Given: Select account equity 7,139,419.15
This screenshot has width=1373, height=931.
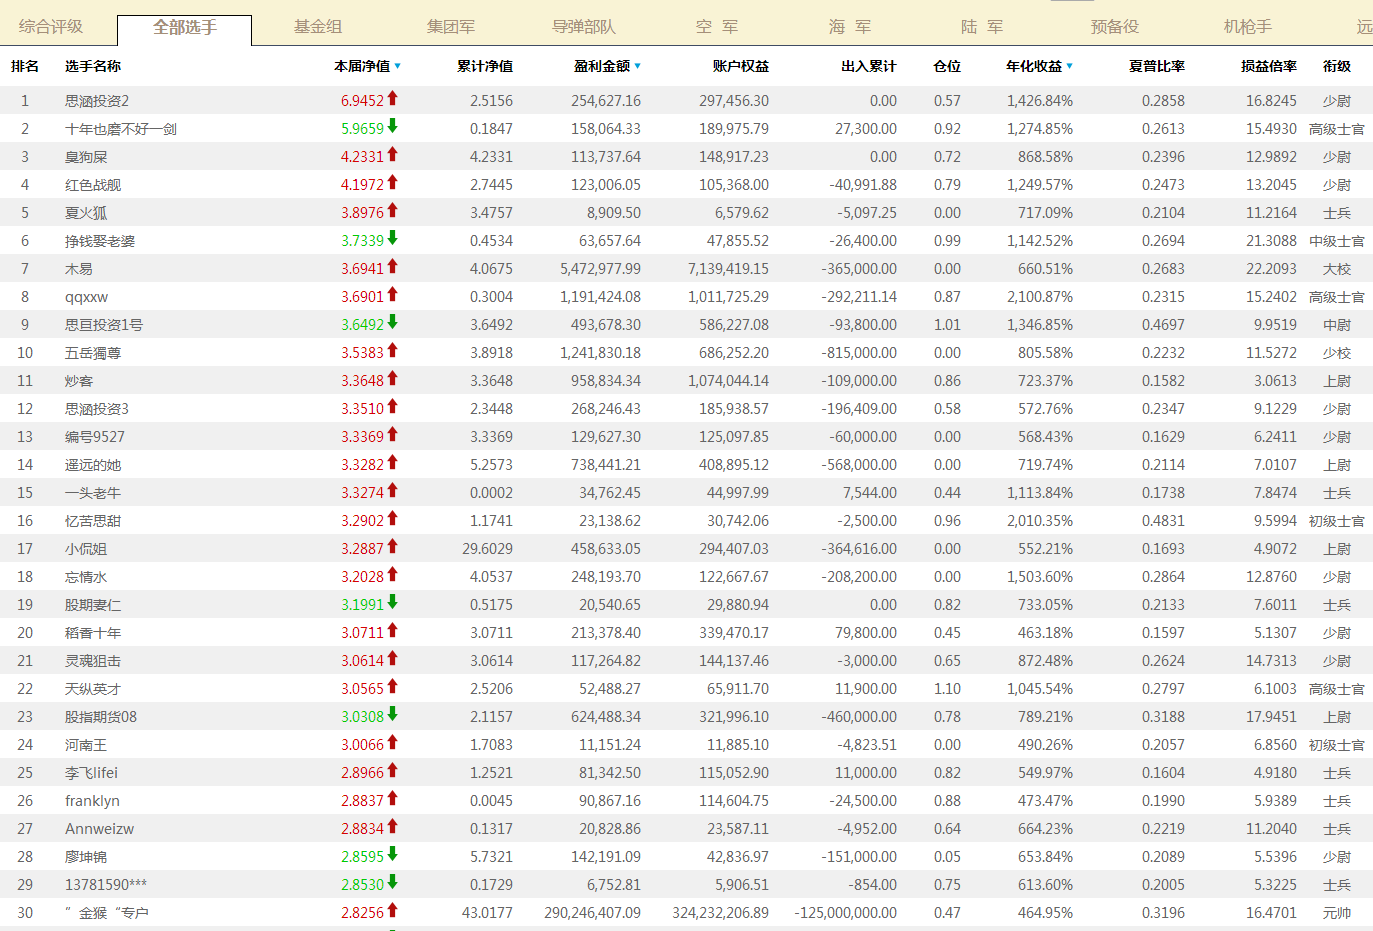Looking at the screenshot, I should click(728, 269).
